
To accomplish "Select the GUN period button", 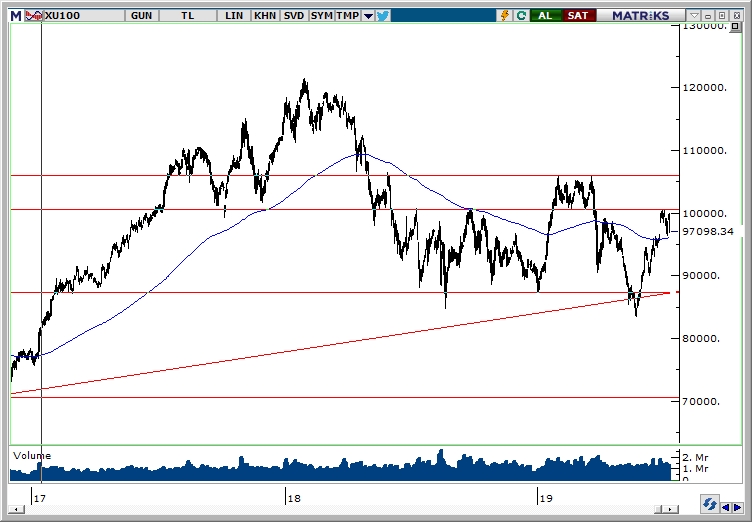I will [141, 16].
